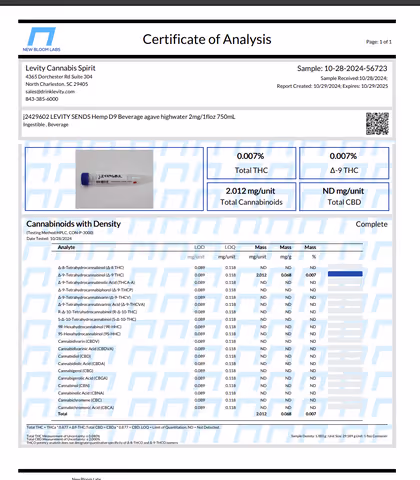Click the ND mg/unit Total CBD box
420x480 pixels.
point(344,196)
